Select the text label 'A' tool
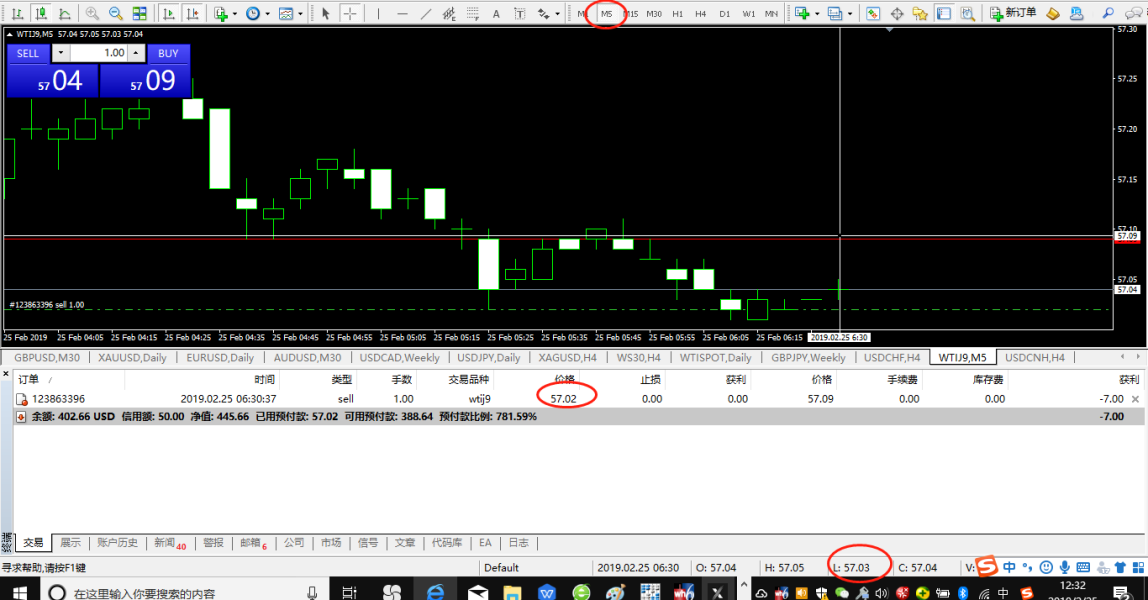Image resolution: width=1148 pixels, height=600 pixels. click(496, 14)
